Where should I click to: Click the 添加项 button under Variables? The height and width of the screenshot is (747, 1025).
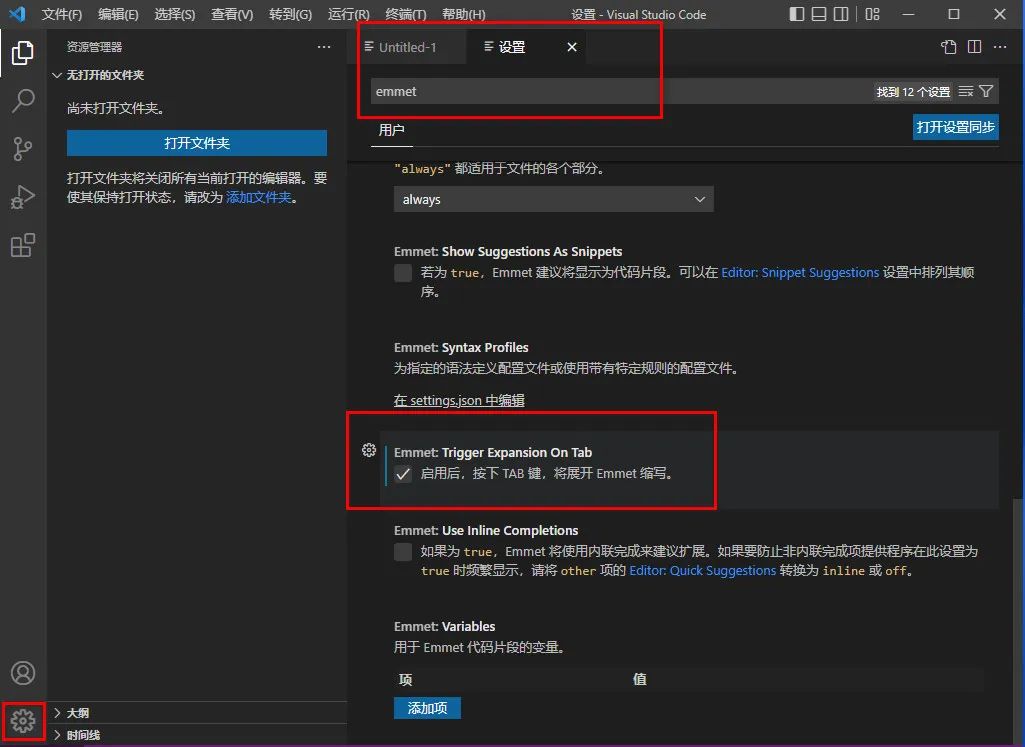point(428,708)
